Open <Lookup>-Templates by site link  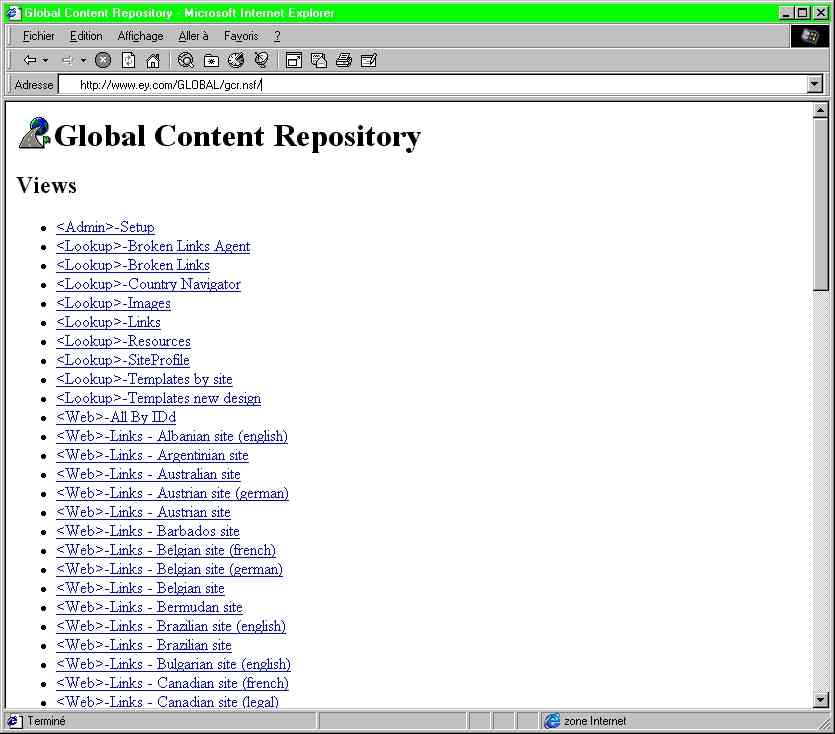pyautogui.click(x=144, y=379)
